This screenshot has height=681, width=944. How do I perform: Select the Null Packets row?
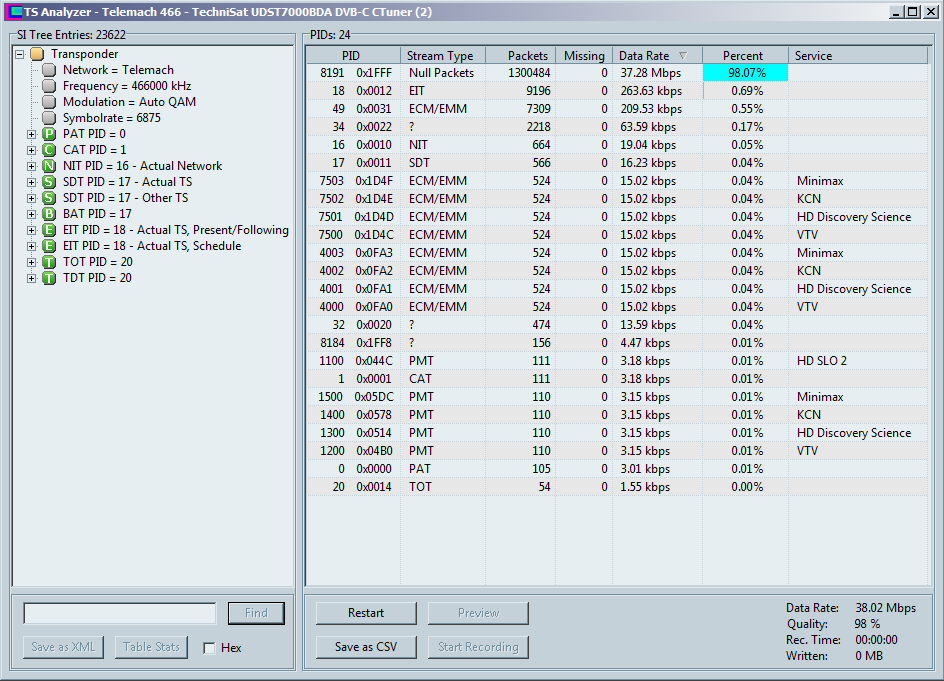coord(617,73)
